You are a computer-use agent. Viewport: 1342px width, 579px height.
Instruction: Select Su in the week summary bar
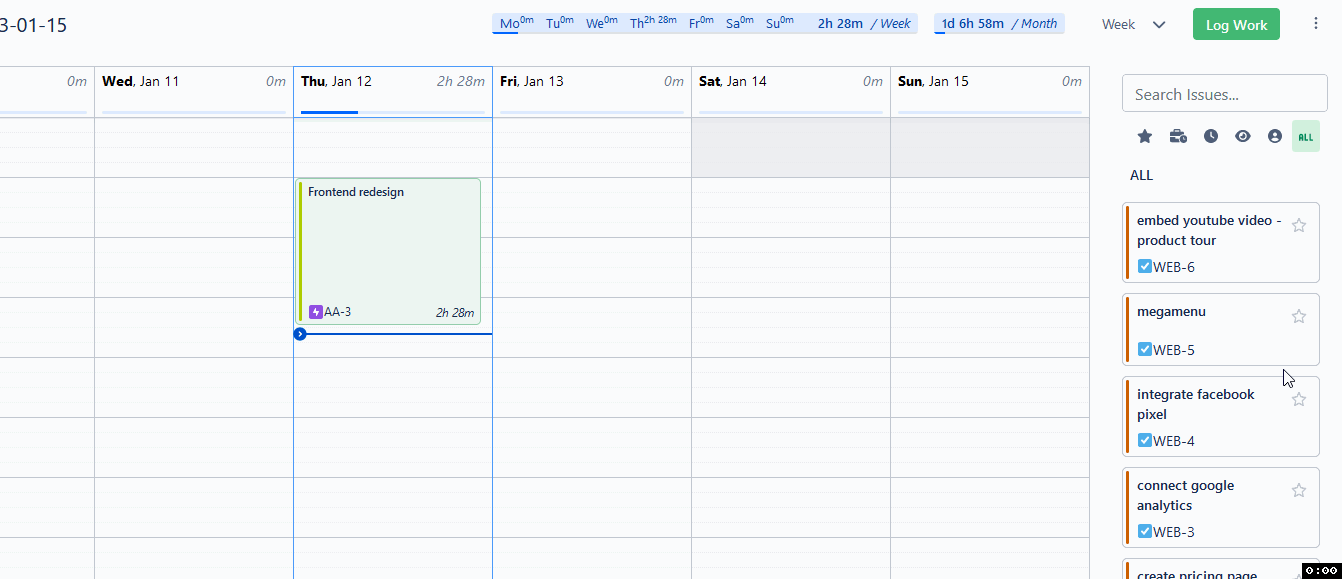(780, 23)
